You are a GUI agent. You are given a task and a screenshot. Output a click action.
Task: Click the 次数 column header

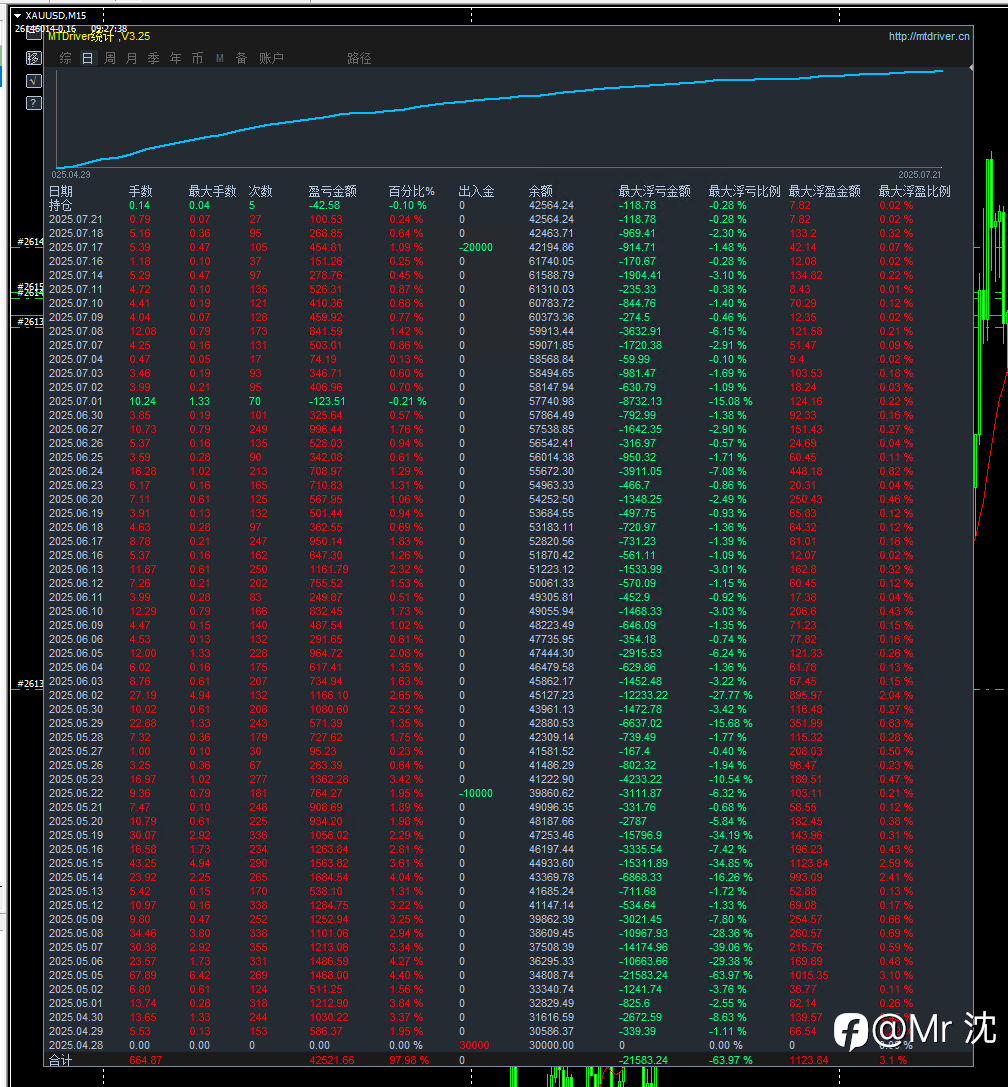coord(261,191)
